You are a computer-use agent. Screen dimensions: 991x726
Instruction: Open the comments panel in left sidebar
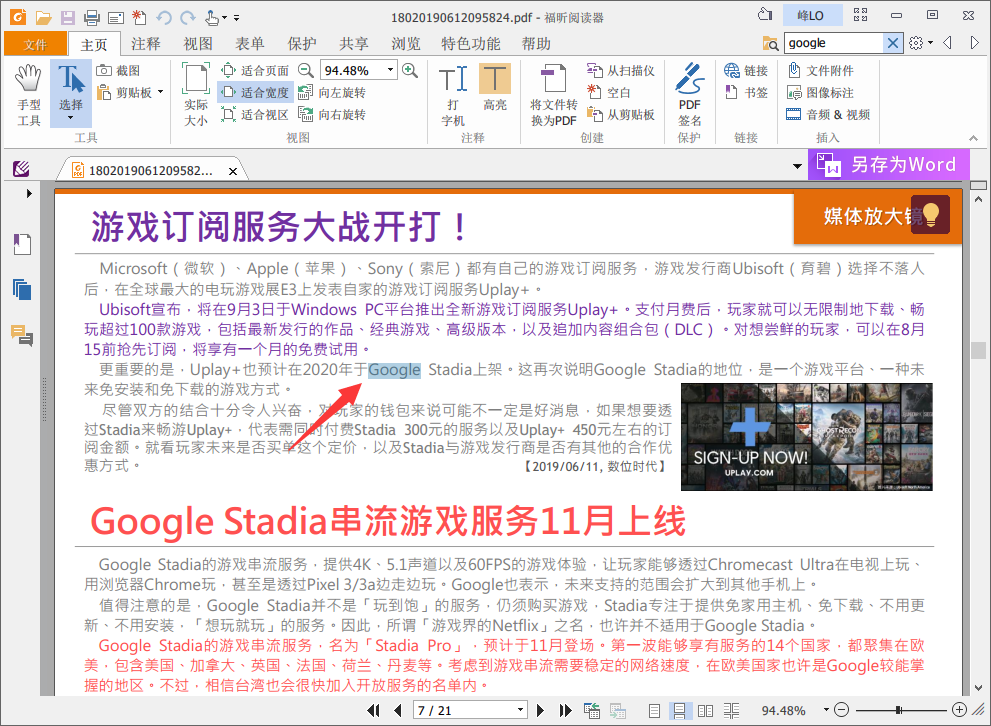(22, 336)
